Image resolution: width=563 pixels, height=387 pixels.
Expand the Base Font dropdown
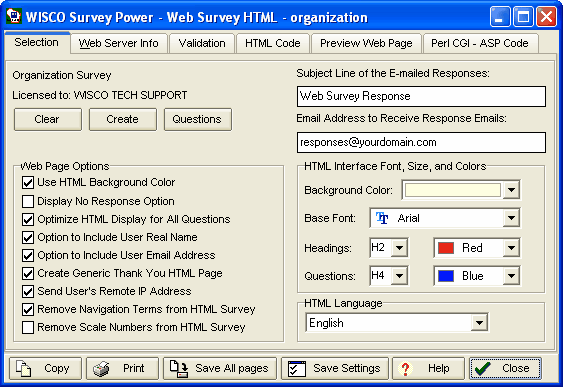511,218
